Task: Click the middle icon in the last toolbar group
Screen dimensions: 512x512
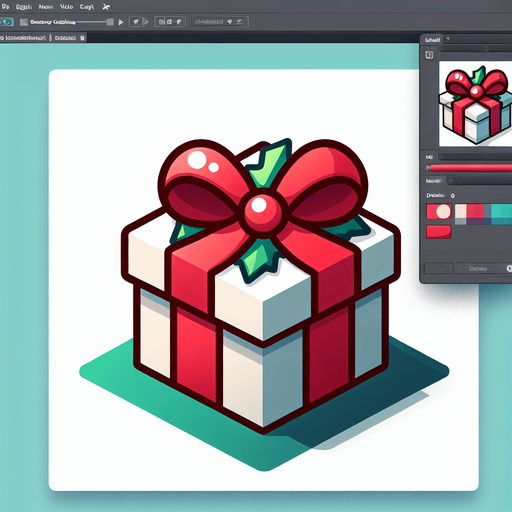Action: (230, 22)
